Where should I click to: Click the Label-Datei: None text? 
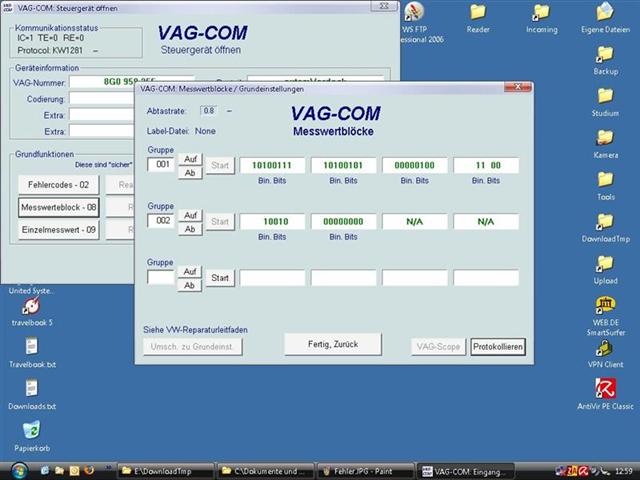[181, 131]
